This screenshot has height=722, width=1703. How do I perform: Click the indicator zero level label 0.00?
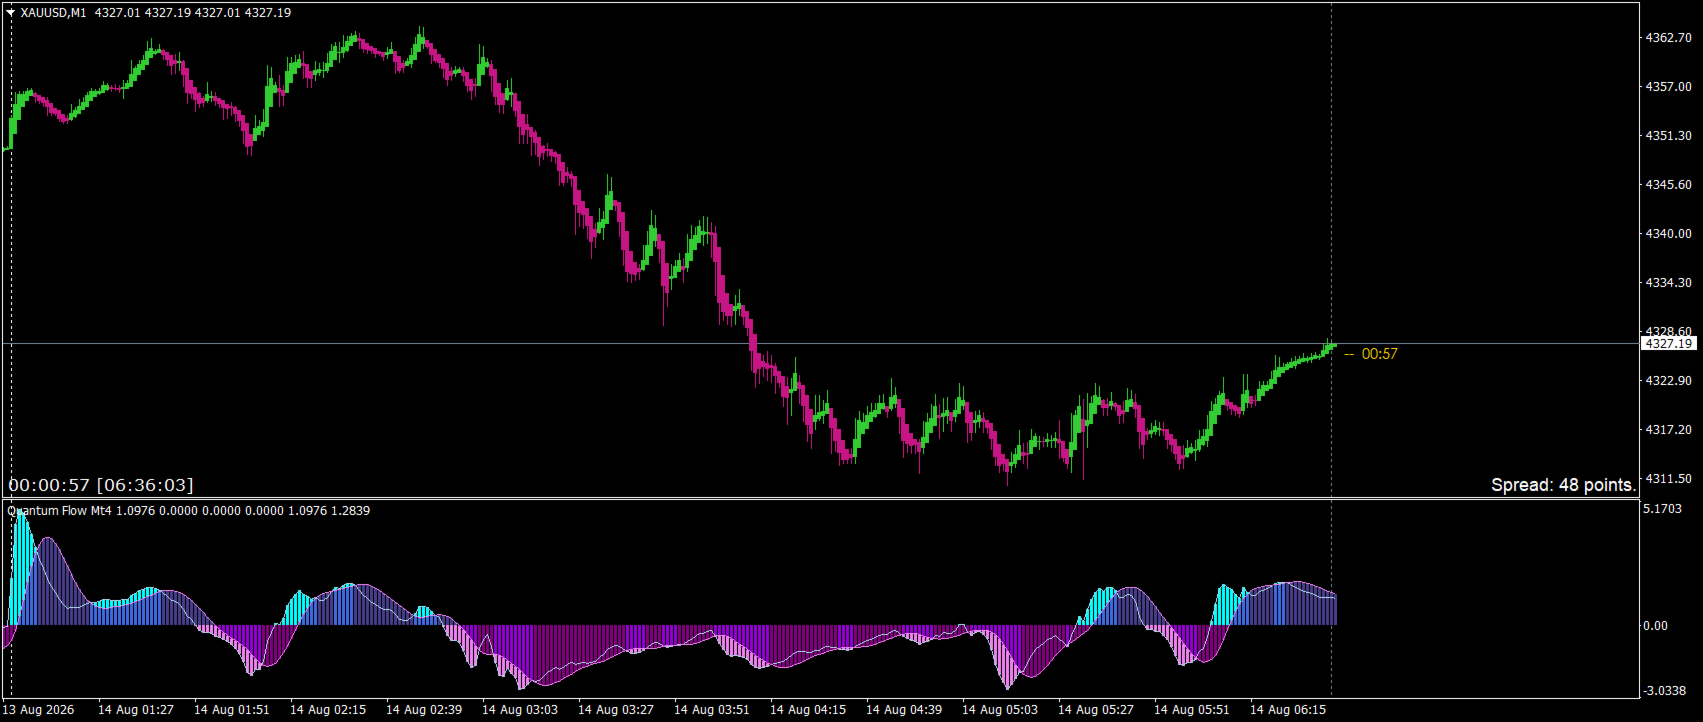[1656, 626]
